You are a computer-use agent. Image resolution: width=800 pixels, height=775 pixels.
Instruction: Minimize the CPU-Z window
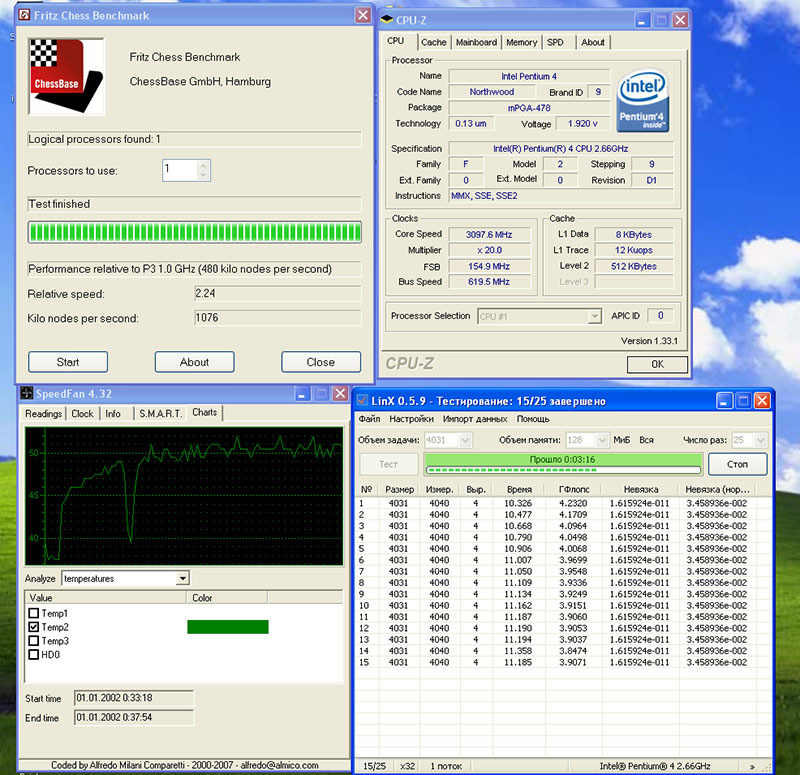pos(642,20)
